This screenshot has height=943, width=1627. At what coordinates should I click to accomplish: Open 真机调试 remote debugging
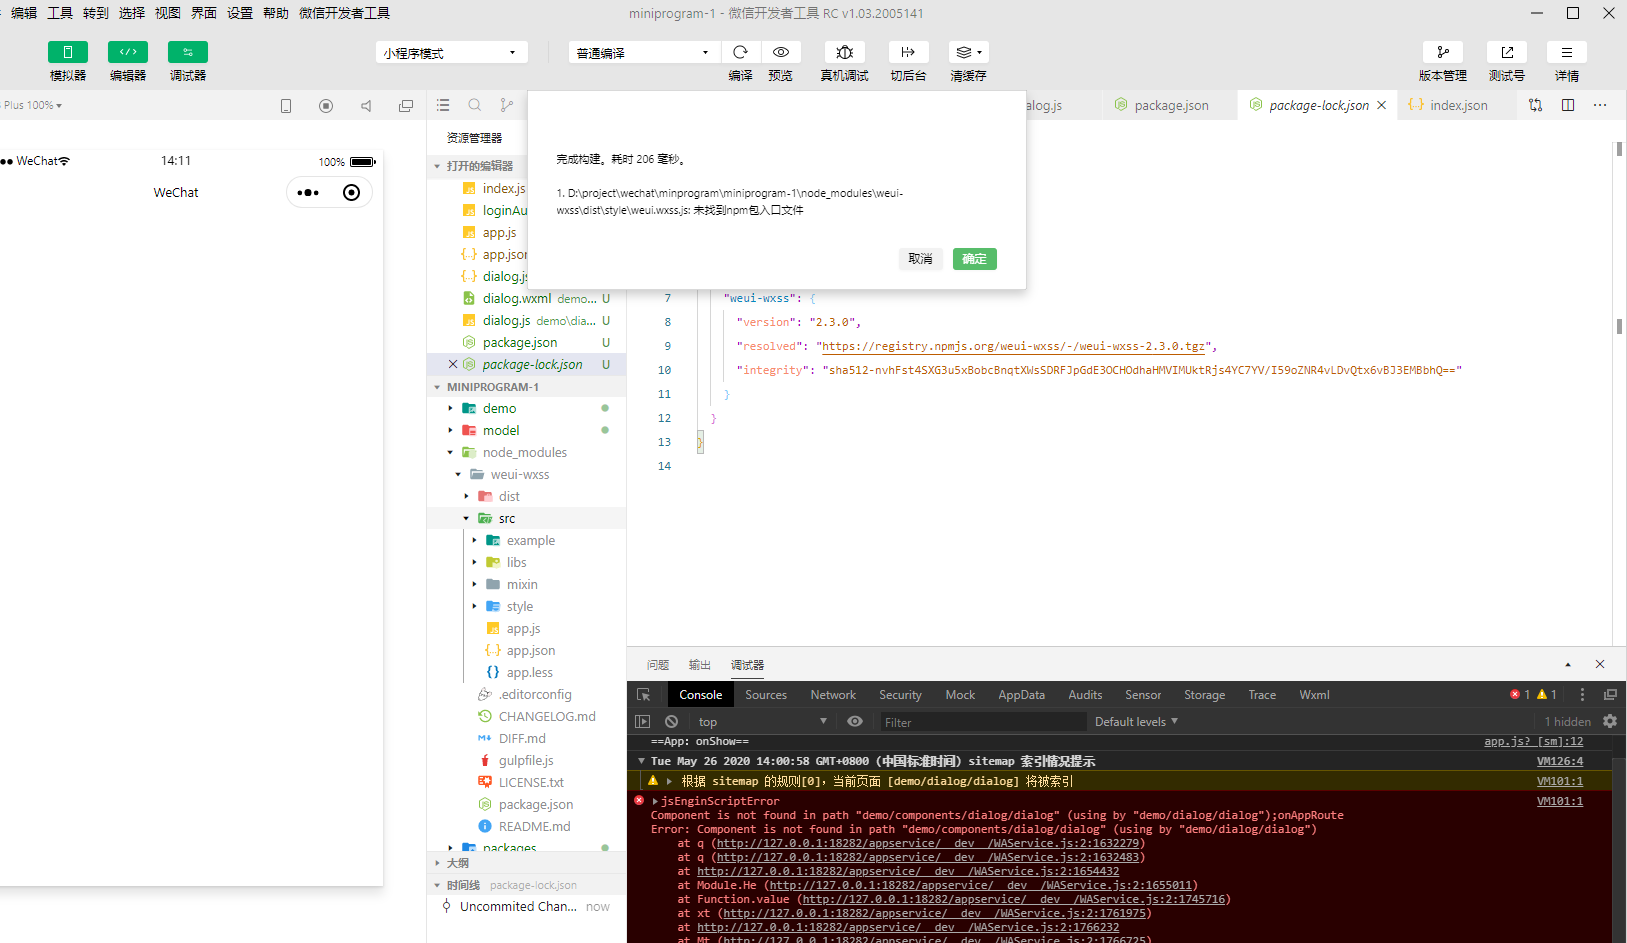pyautogui.click(x=844, y=52)
